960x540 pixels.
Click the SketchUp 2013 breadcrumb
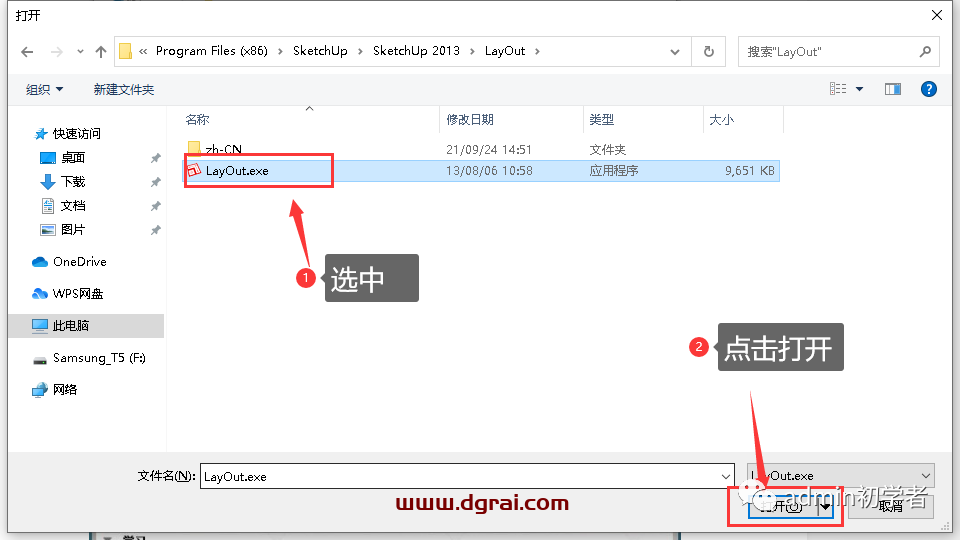tap(416, 51)
